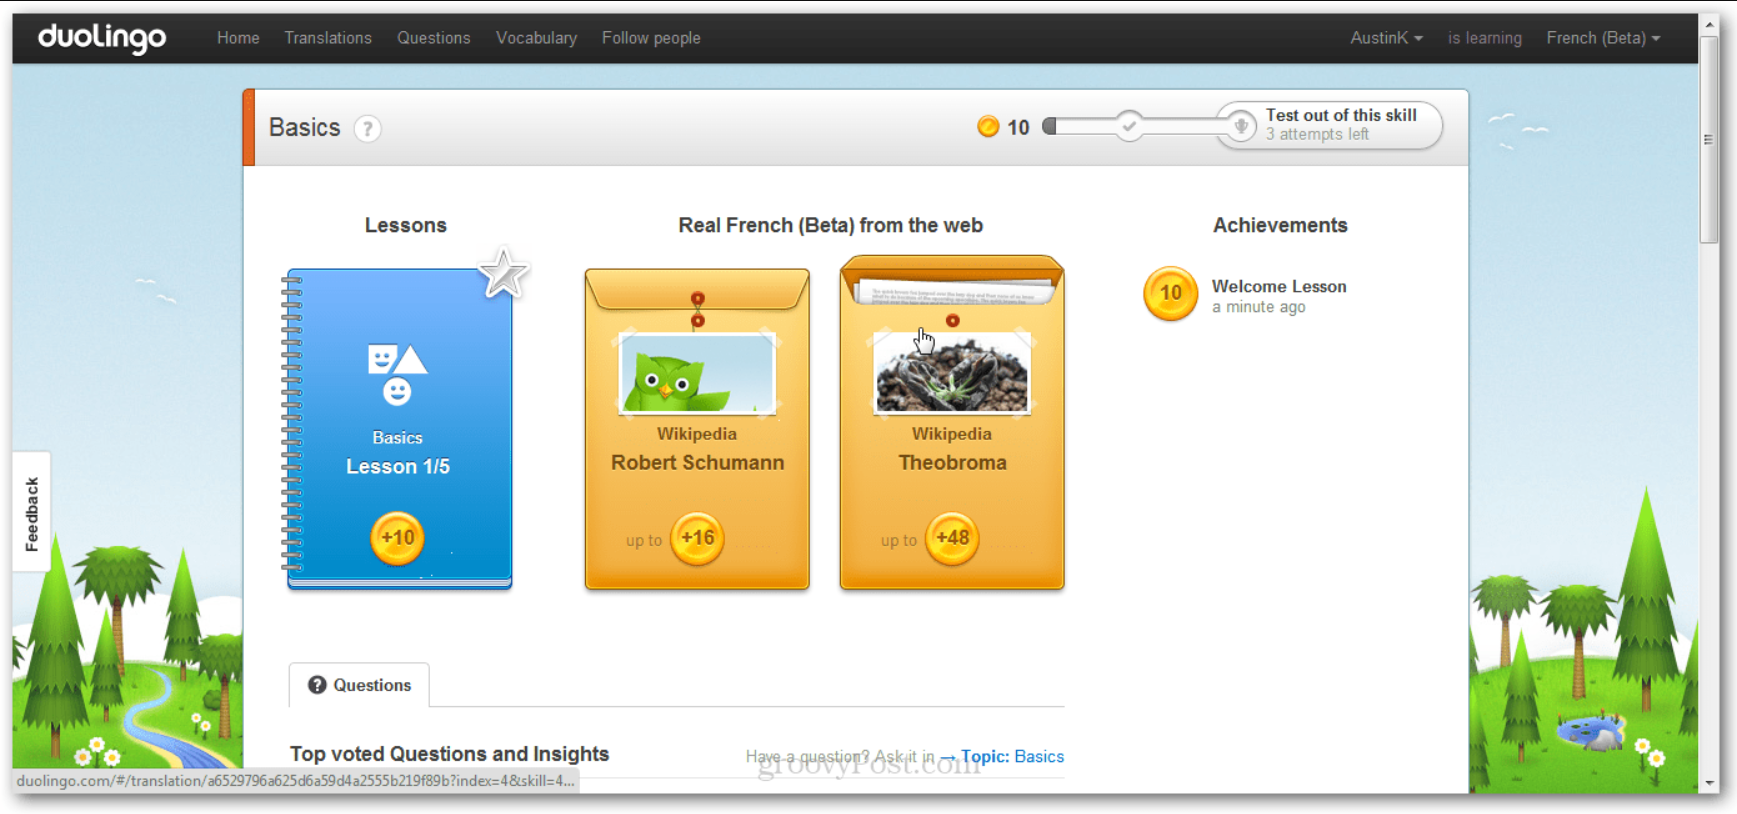Image resolution: width=1737 pixels, height=814 pixels.
Task: Follow the Topic: Basics link
Action: click(1012, 756)
